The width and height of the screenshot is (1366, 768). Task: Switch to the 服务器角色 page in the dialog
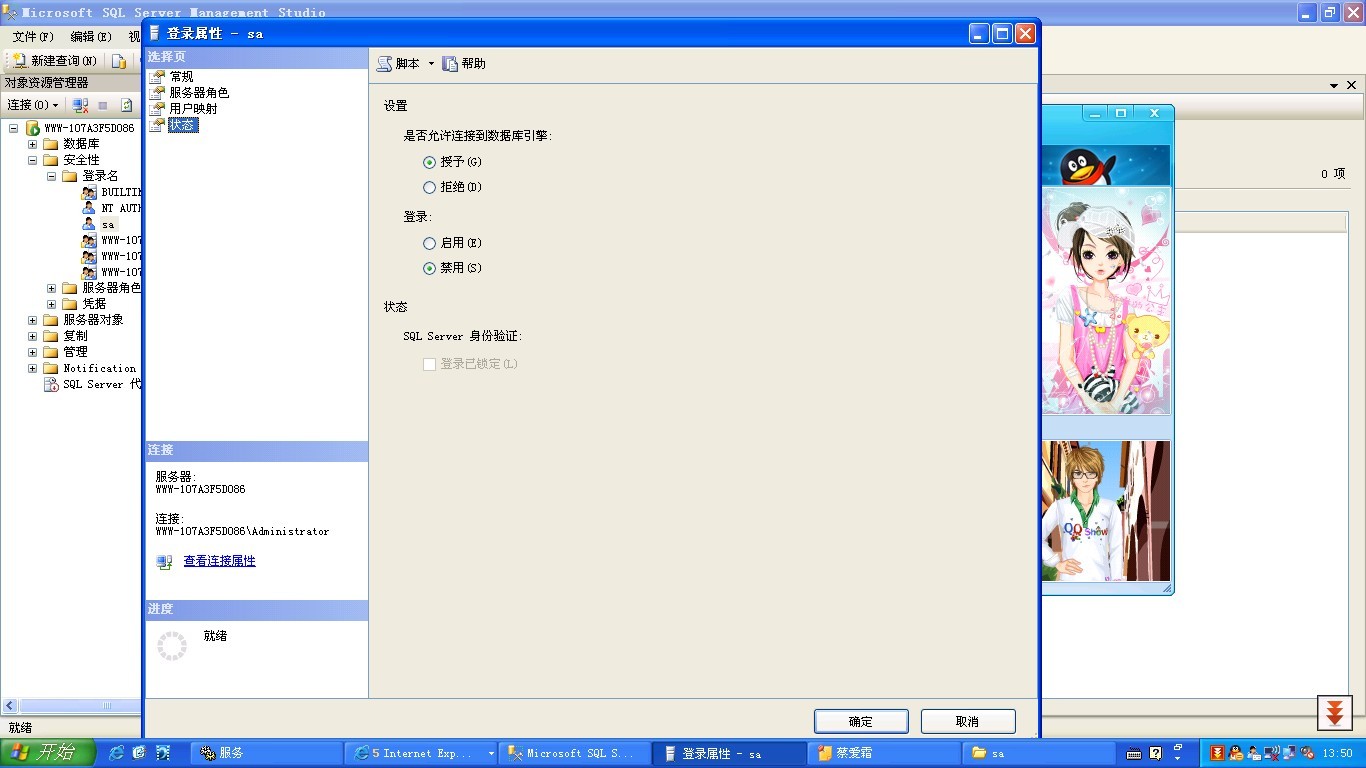click(199, 93)
